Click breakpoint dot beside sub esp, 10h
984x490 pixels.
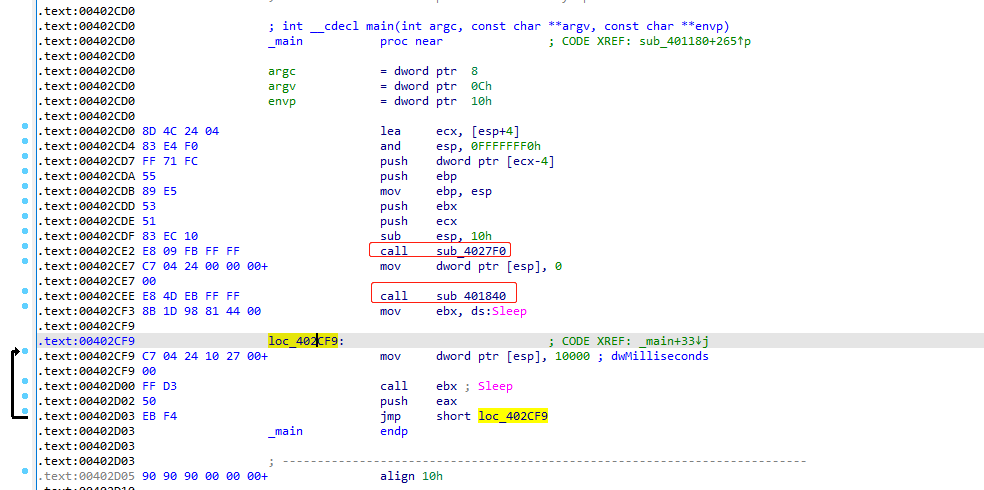pyautogui.click(x=25, y=236)
